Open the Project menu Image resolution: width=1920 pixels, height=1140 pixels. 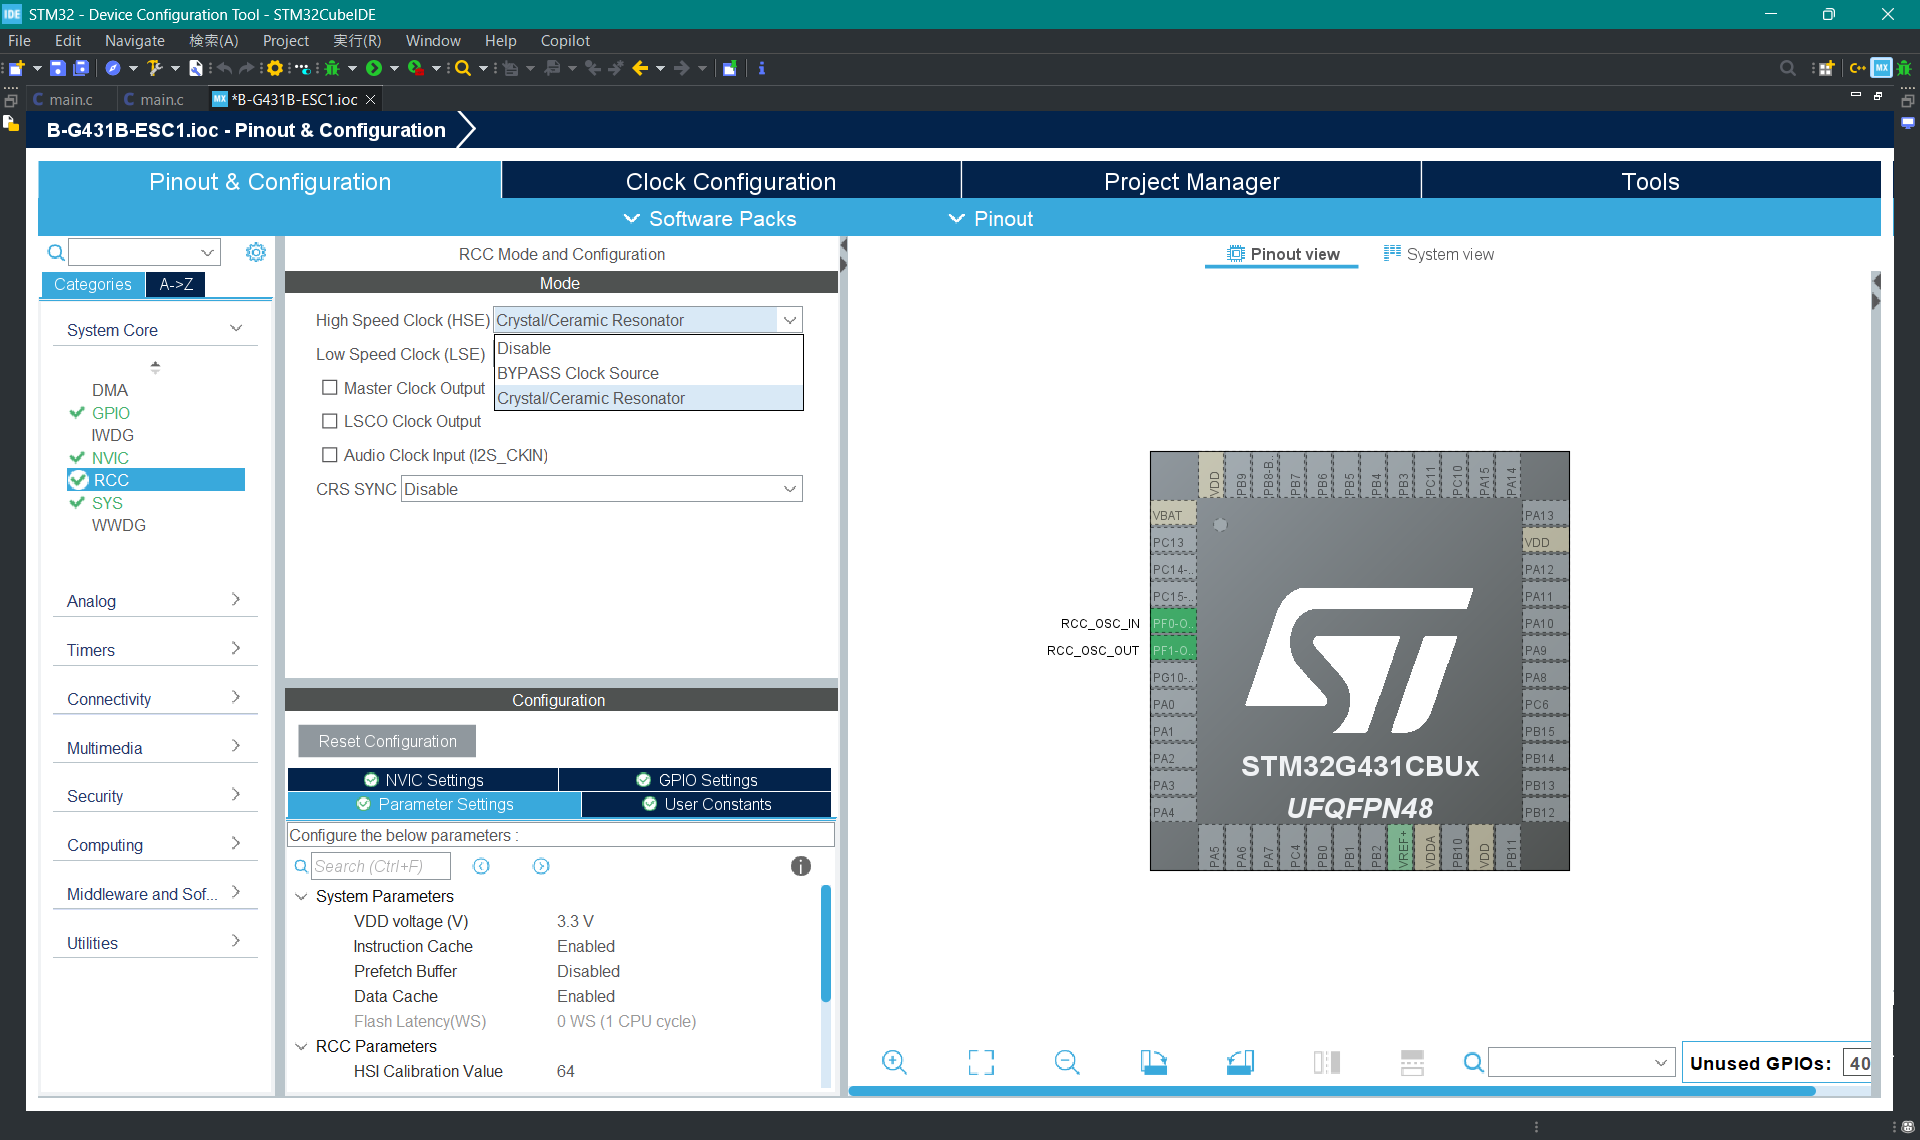point(285,41)
